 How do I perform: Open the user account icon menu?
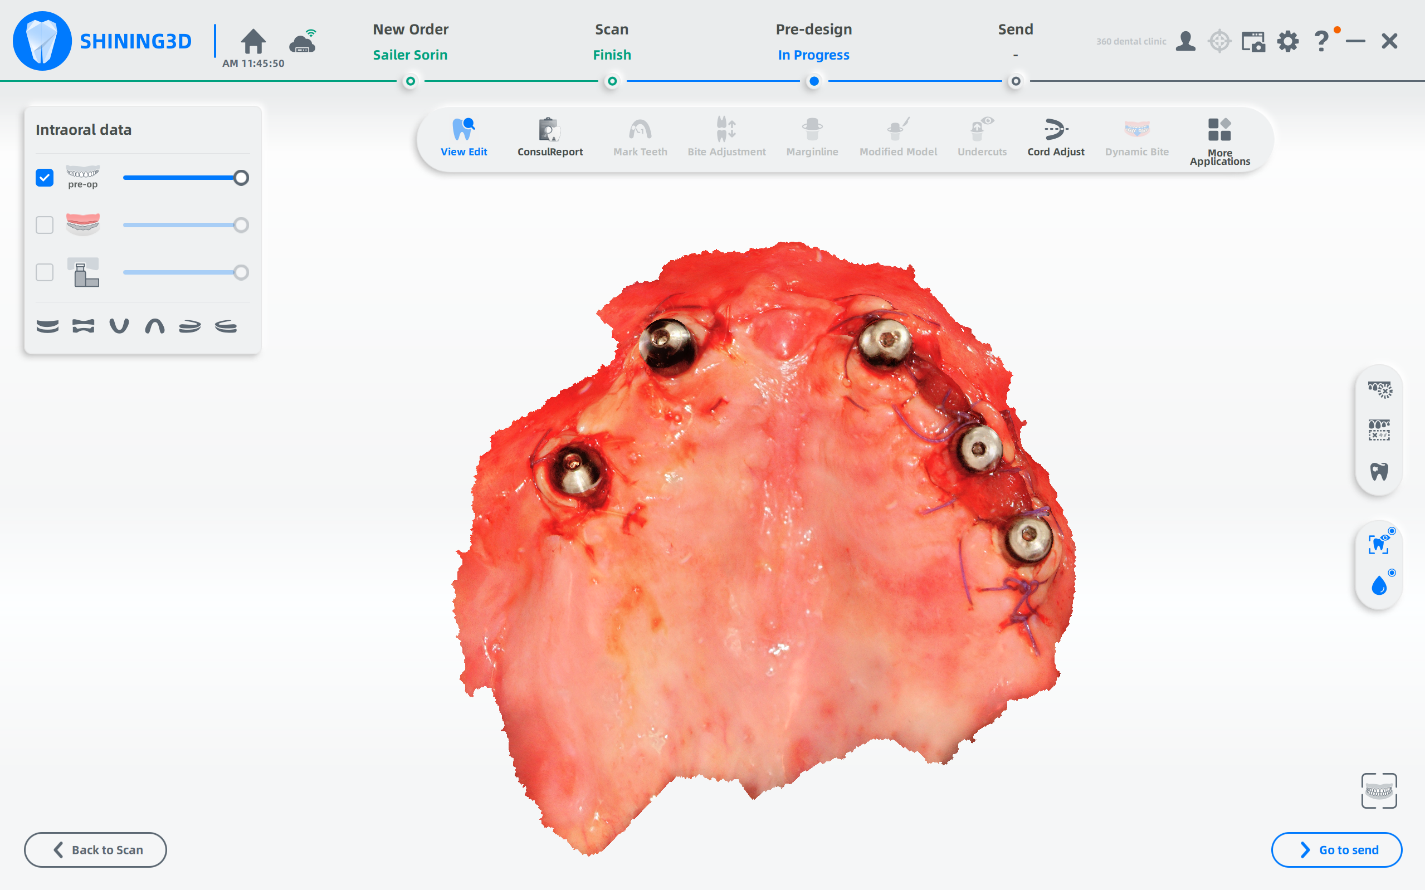point(1185,41)
